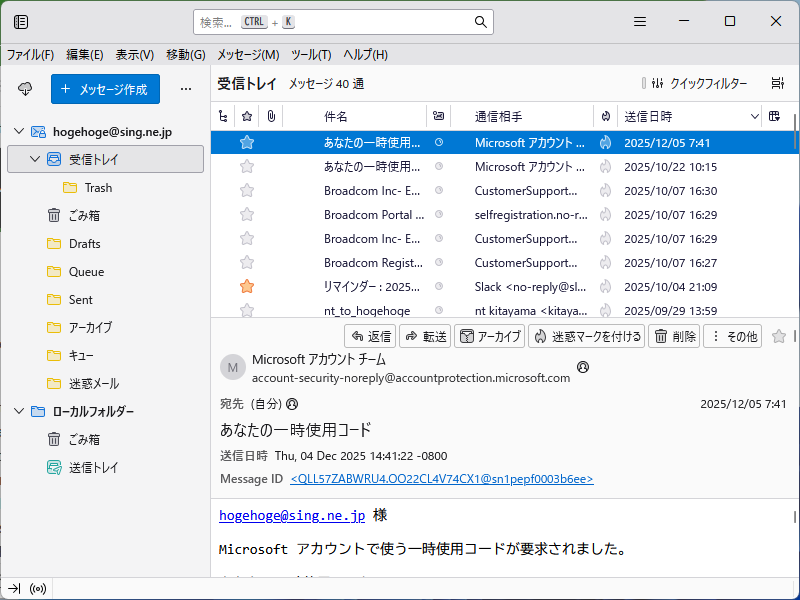Image resolution: width=800 pixels, height=600 pixels.
Task: Click message body vertical scrollbar
Action: [x=795, y=516]
